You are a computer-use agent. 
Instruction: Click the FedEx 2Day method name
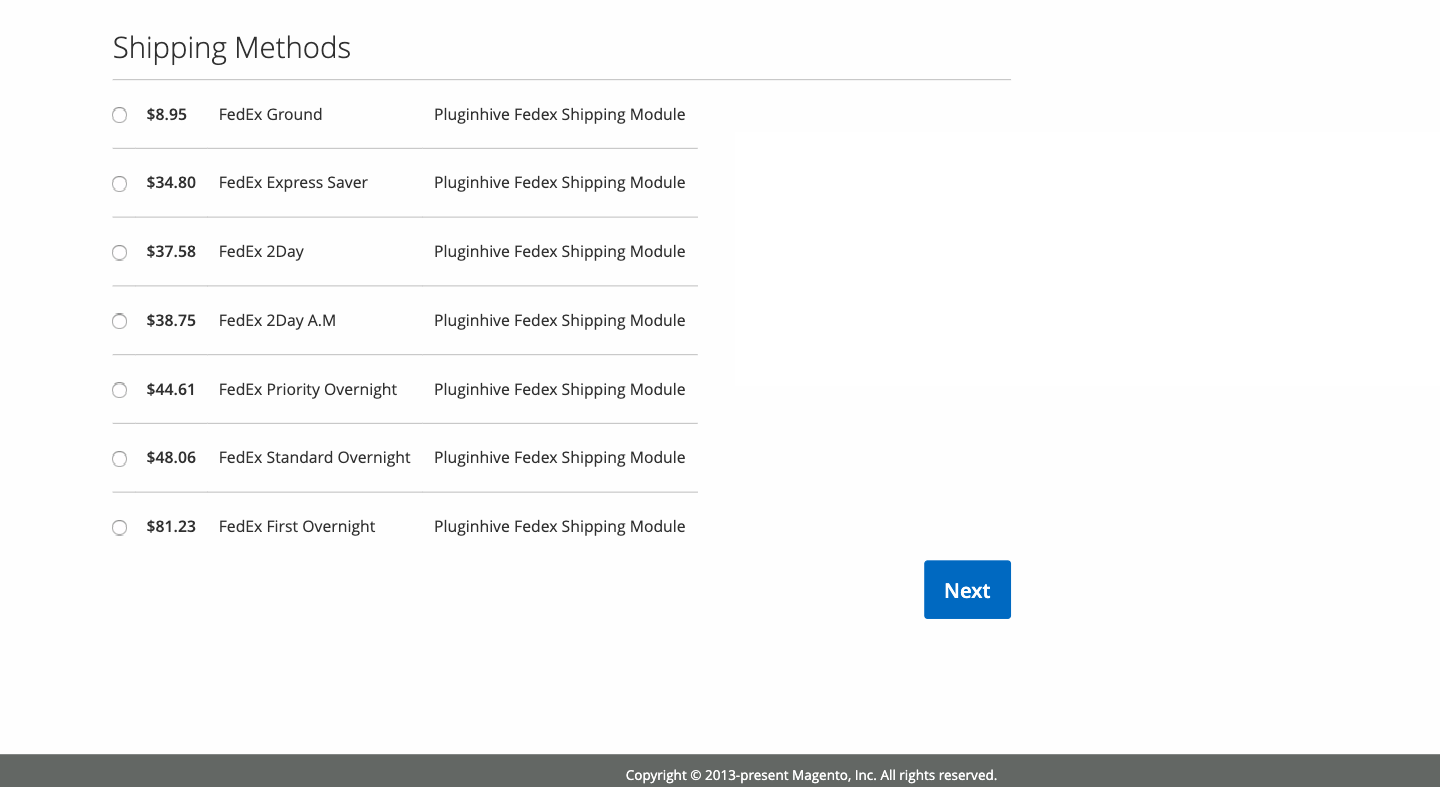pyautogui.click(x=261, y=251)
